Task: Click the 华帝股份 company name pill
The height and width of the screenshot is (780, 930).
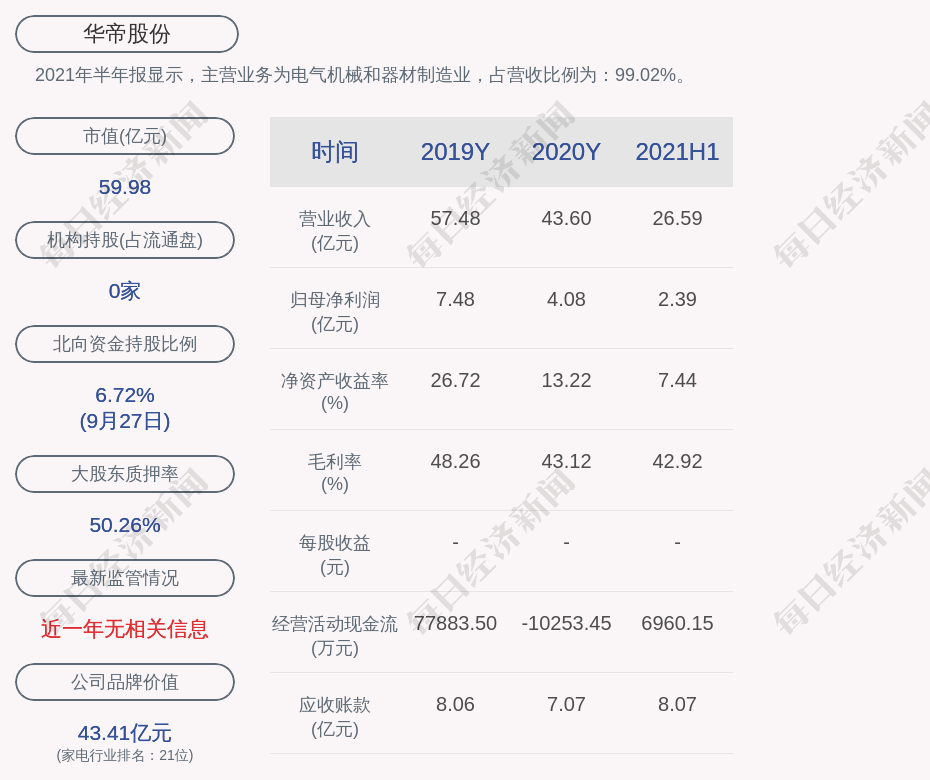Action: click(x=126, y=34)
